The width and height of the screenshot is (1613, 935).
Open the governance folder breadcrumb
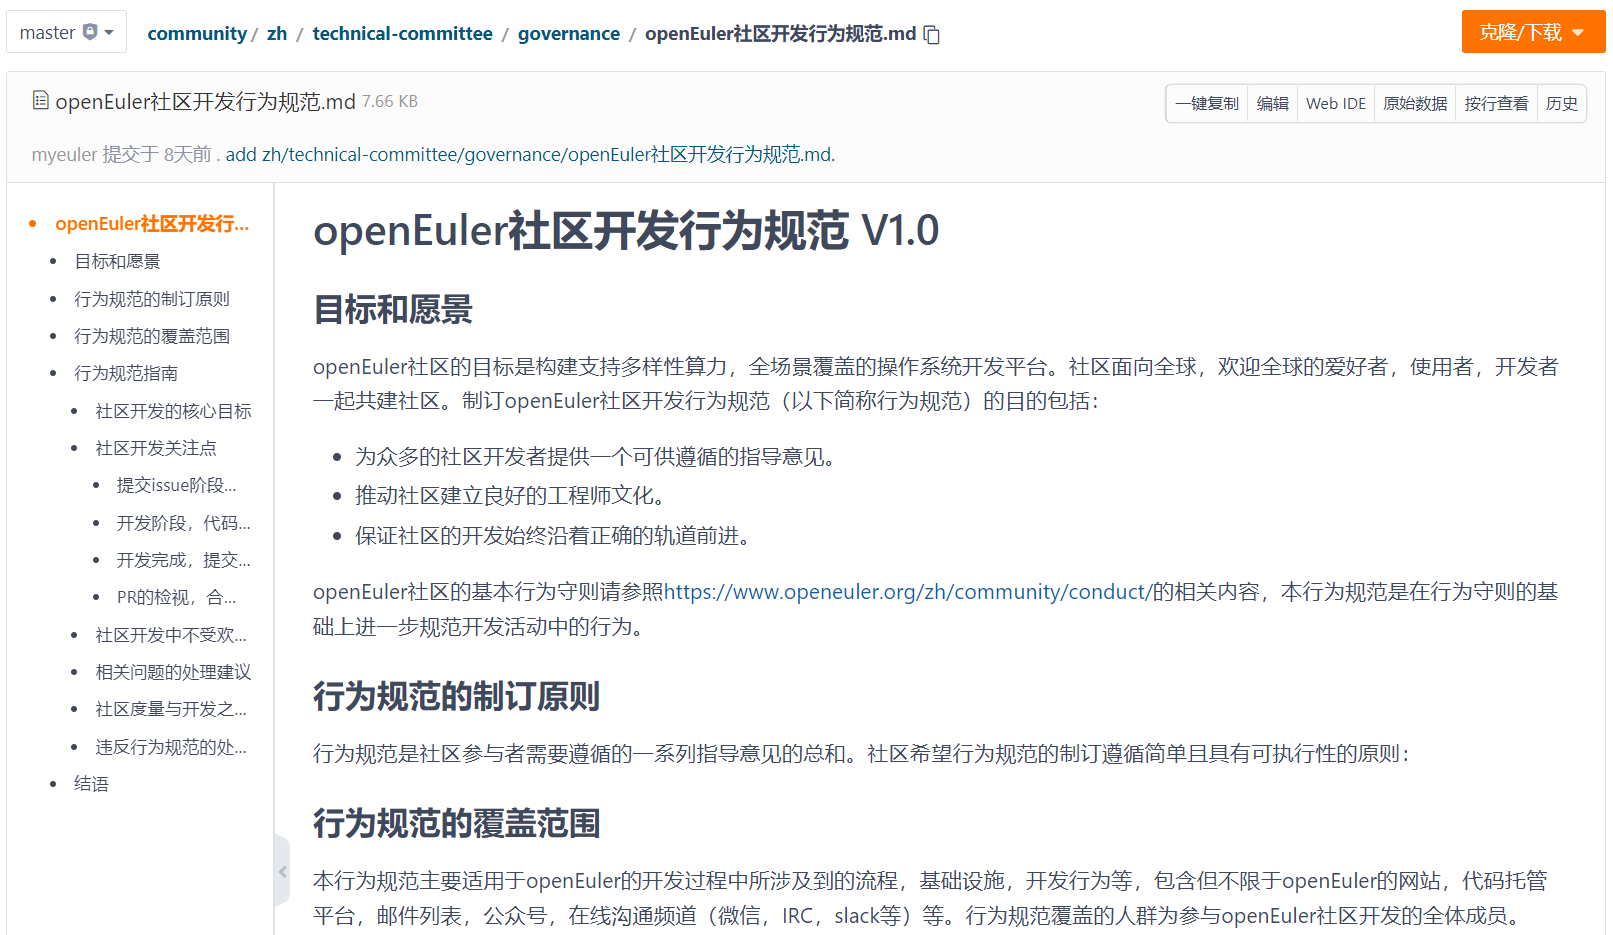(568, 34)
